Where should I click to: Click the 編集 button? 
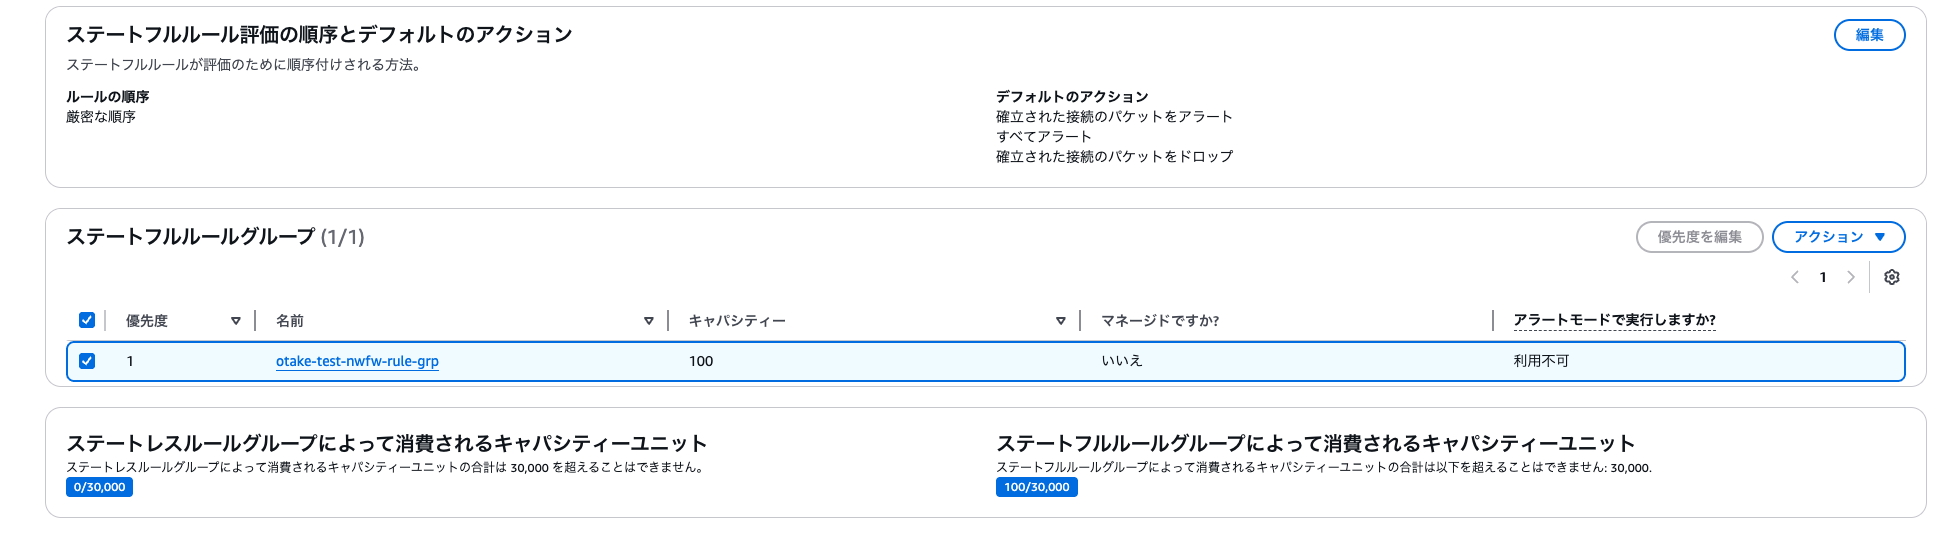pyautogui.click(x=1869, y=35)
